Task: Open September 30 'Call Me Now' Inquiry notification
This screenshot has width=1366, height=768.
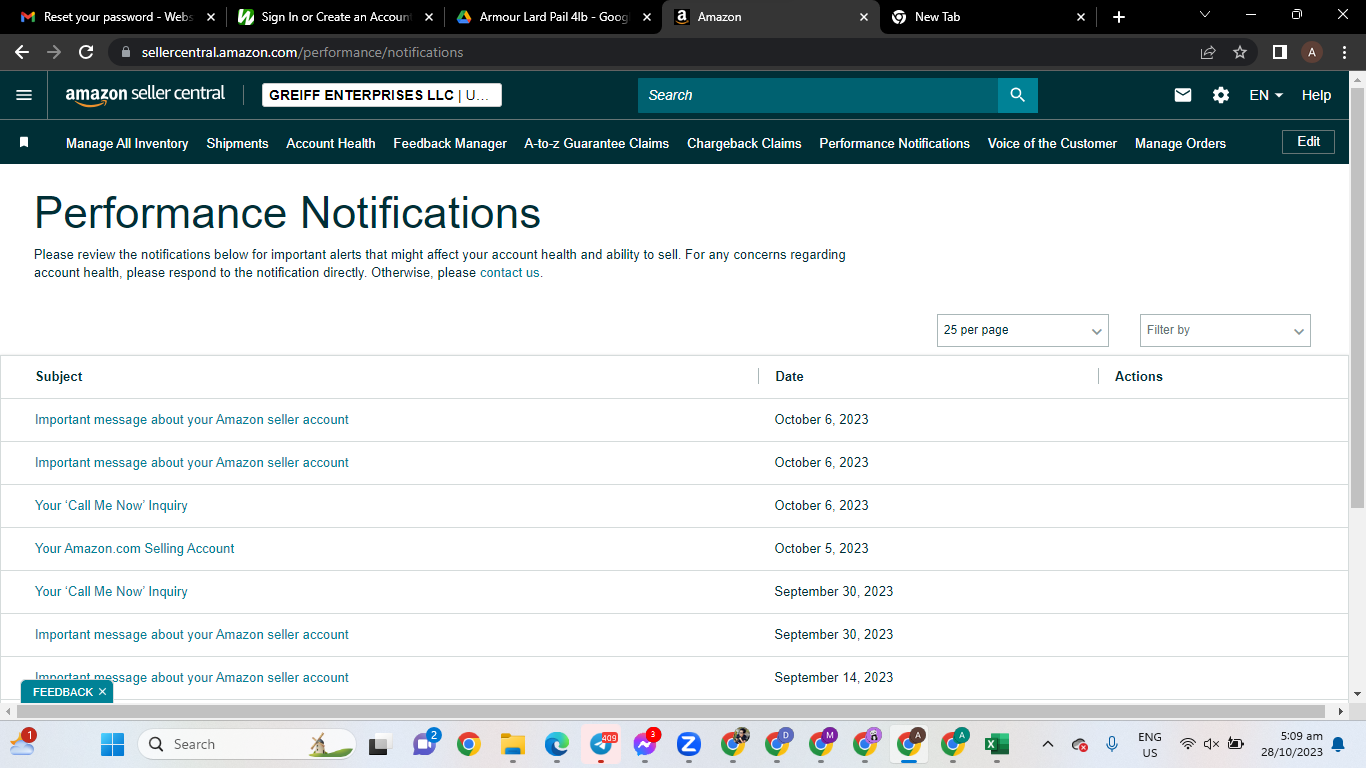Action: pyautogui.click(x=111, y=591)
